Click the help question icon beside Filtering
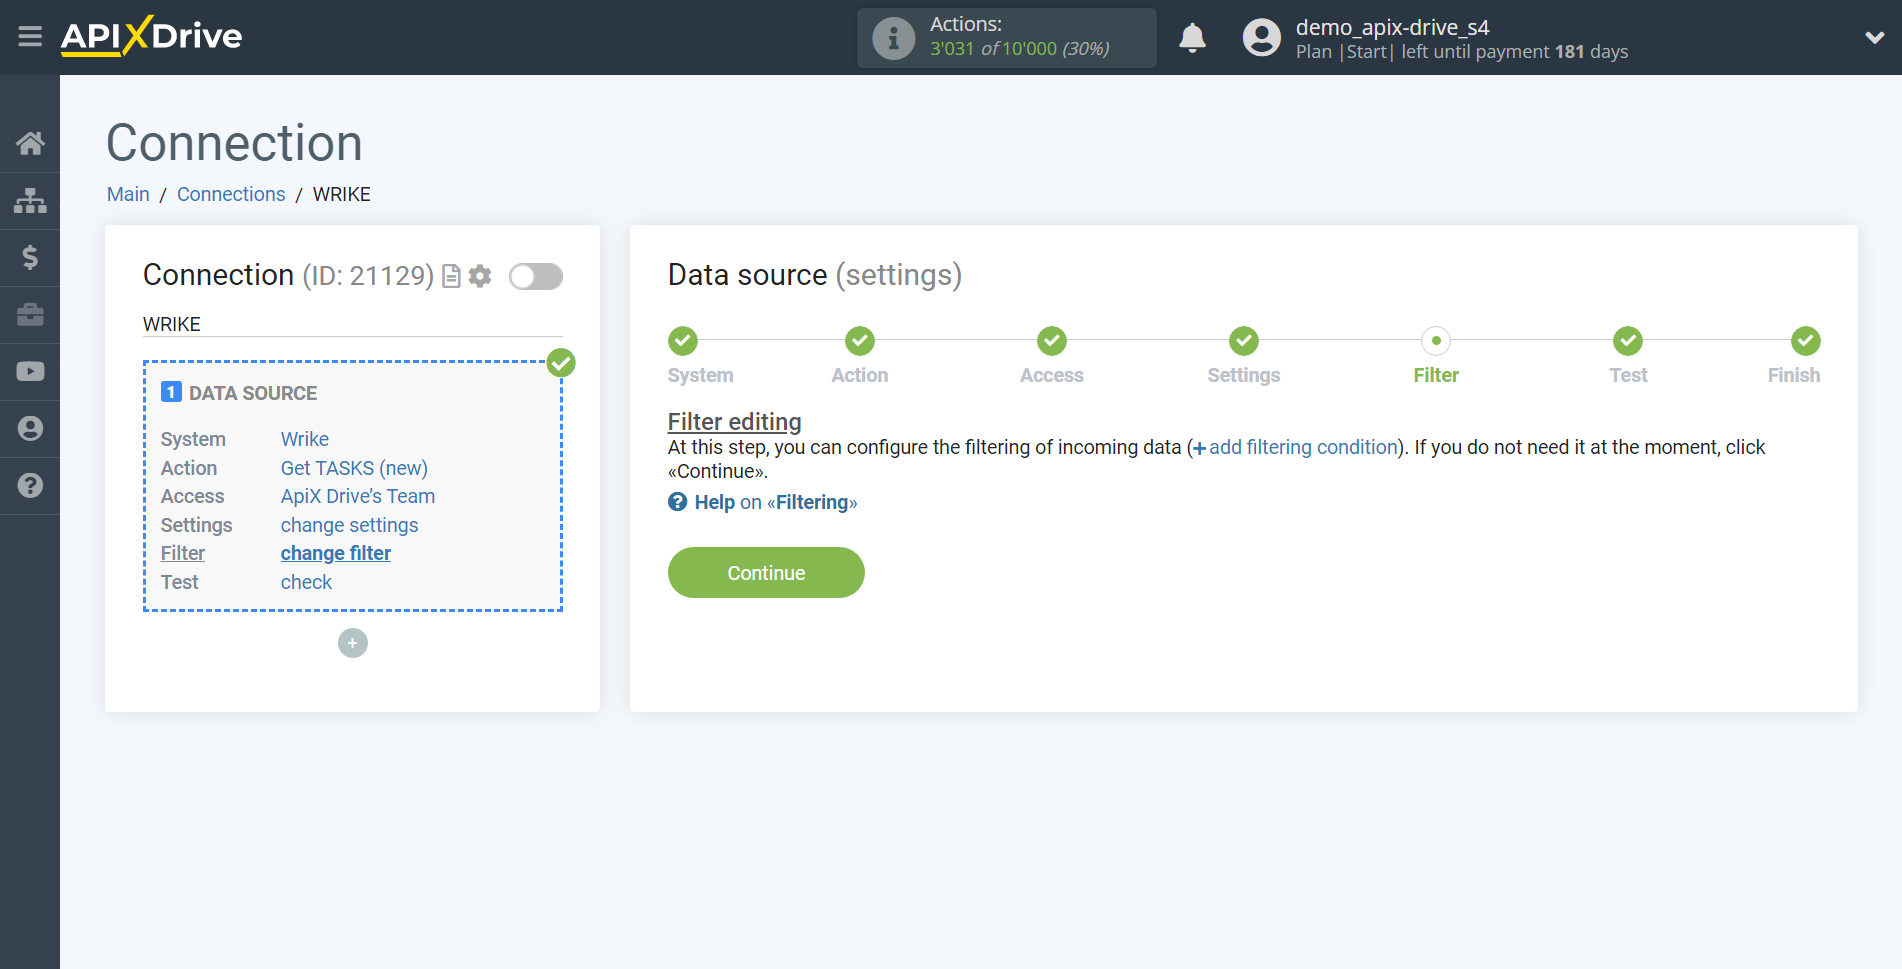1902x969 pixels. 678,502
